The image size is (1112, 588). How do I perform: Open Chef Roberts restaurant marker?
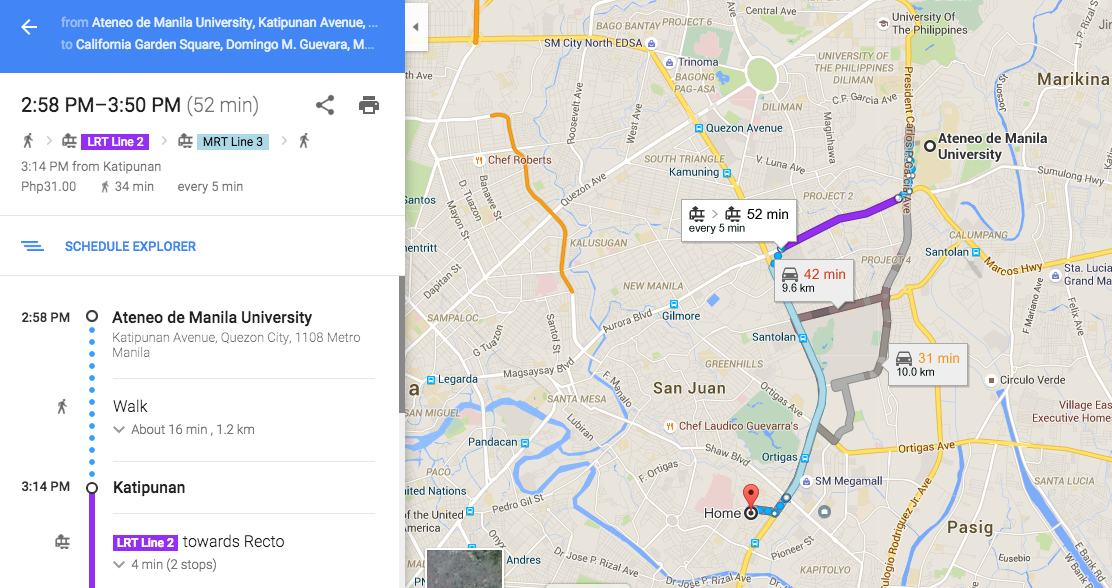[479, 160]
